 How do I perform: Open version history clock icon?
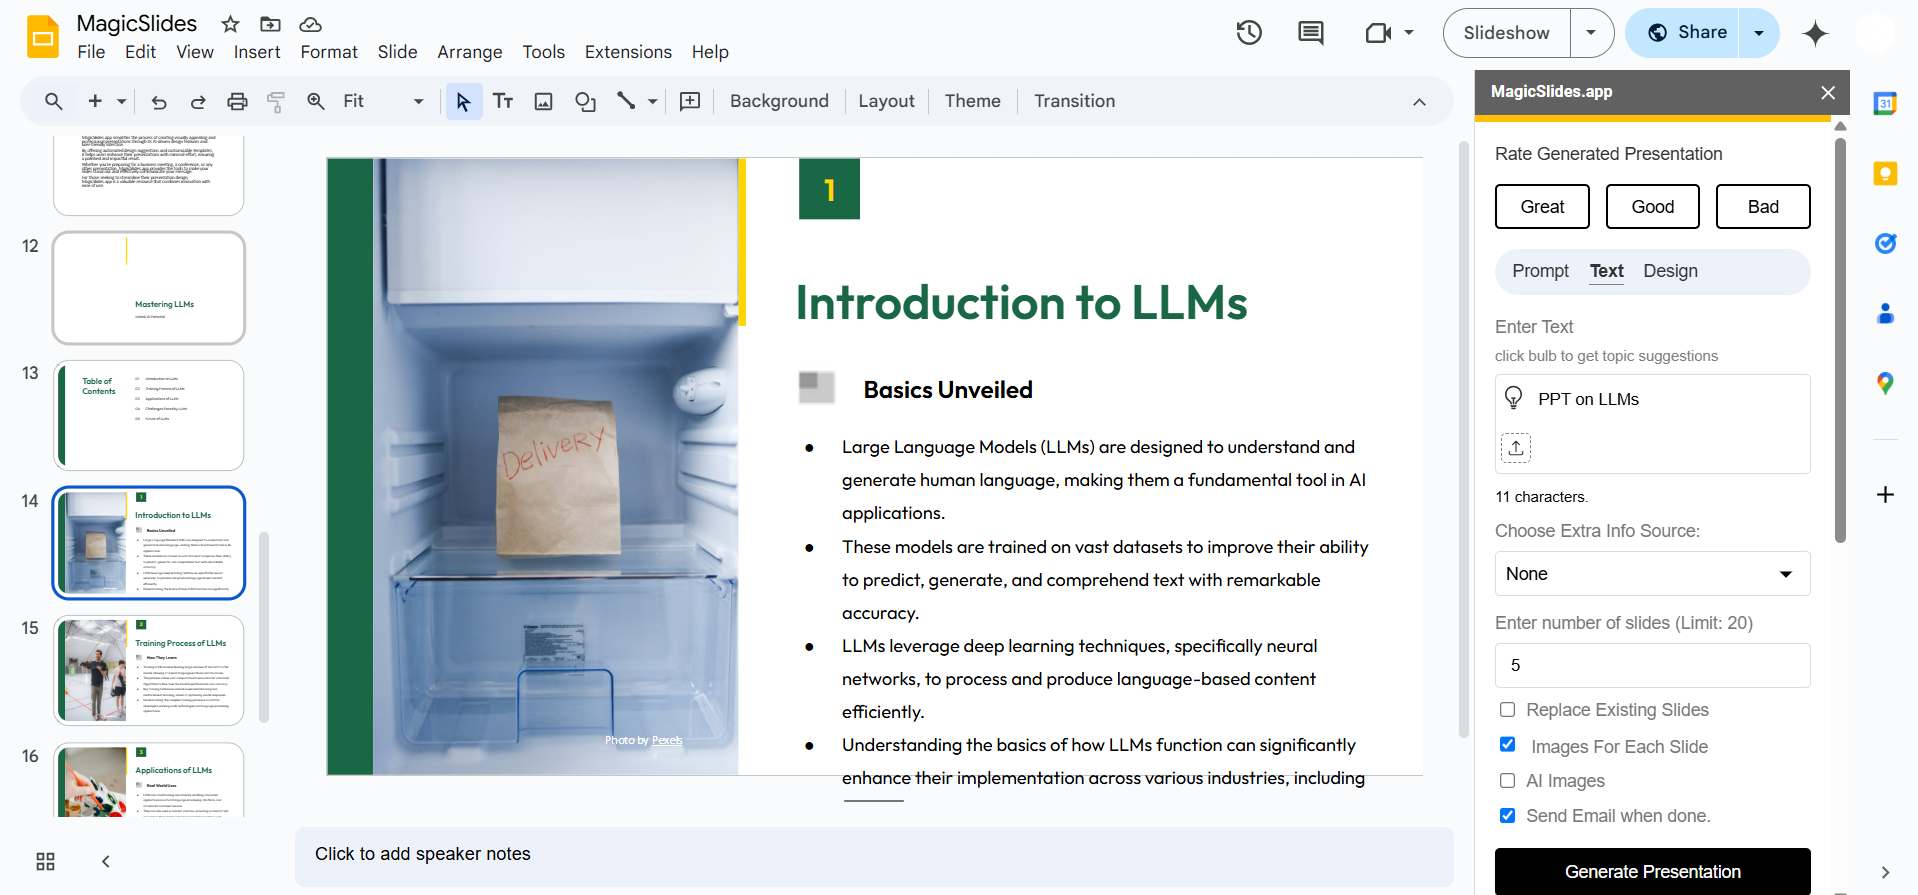[1249, 33]
